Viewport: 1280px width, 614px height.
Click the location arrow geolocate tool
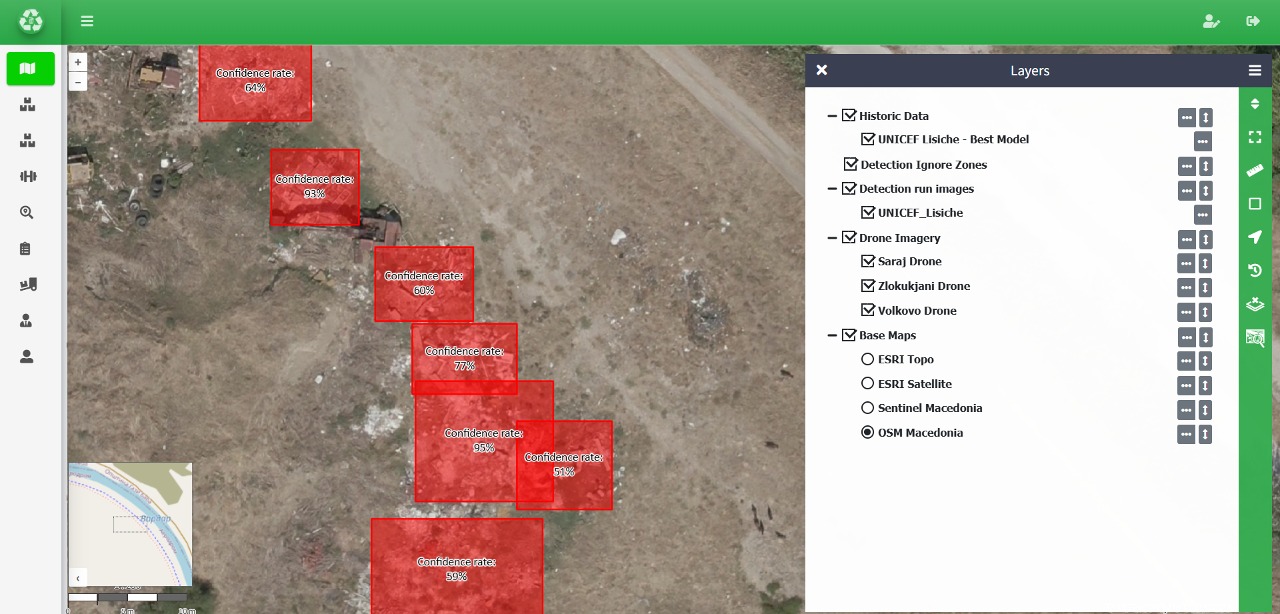1255,237
